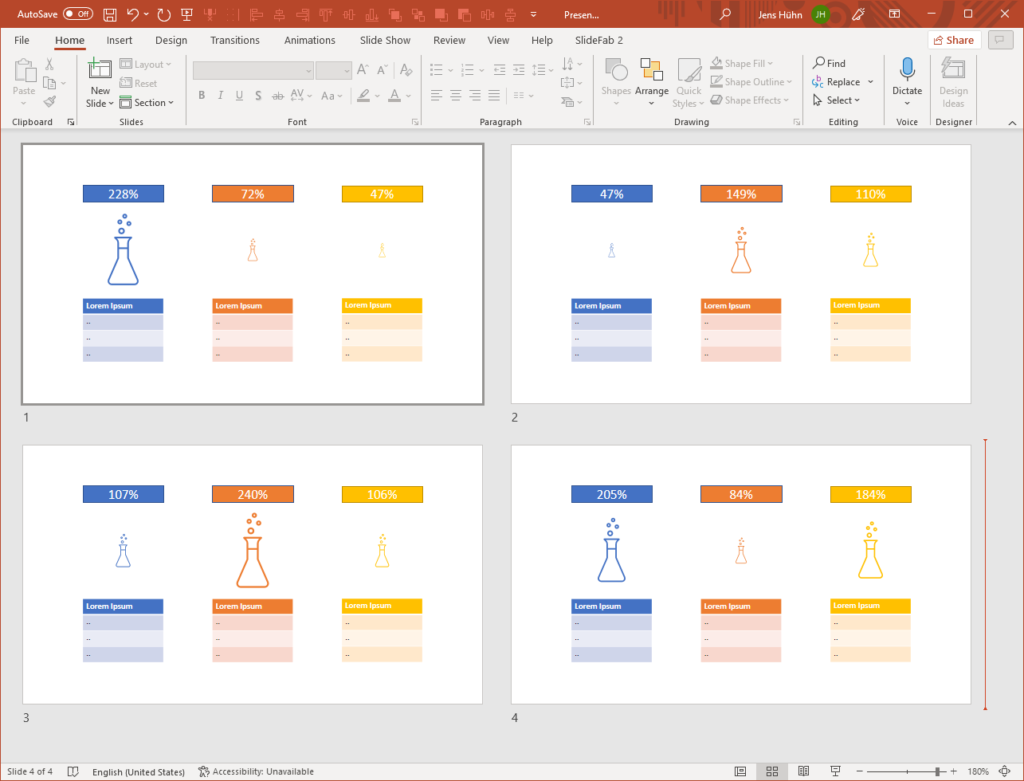The width and height of the screenshot is (1024, 781).
Task: Toggle Strikethrough formatting
Action: point(278,95)
